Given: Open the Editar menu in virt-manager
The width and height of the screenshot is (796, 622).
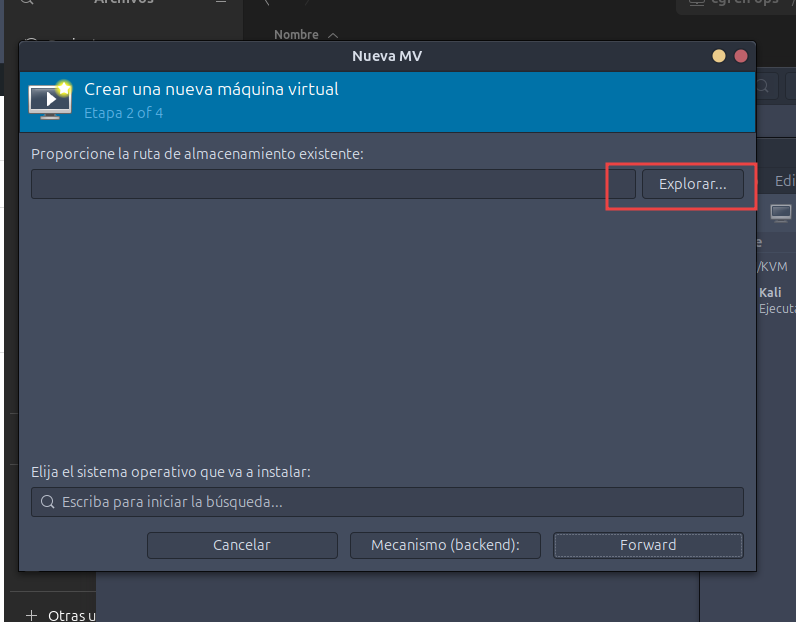Looking at the screenshot, I should [x=785, y=182].
